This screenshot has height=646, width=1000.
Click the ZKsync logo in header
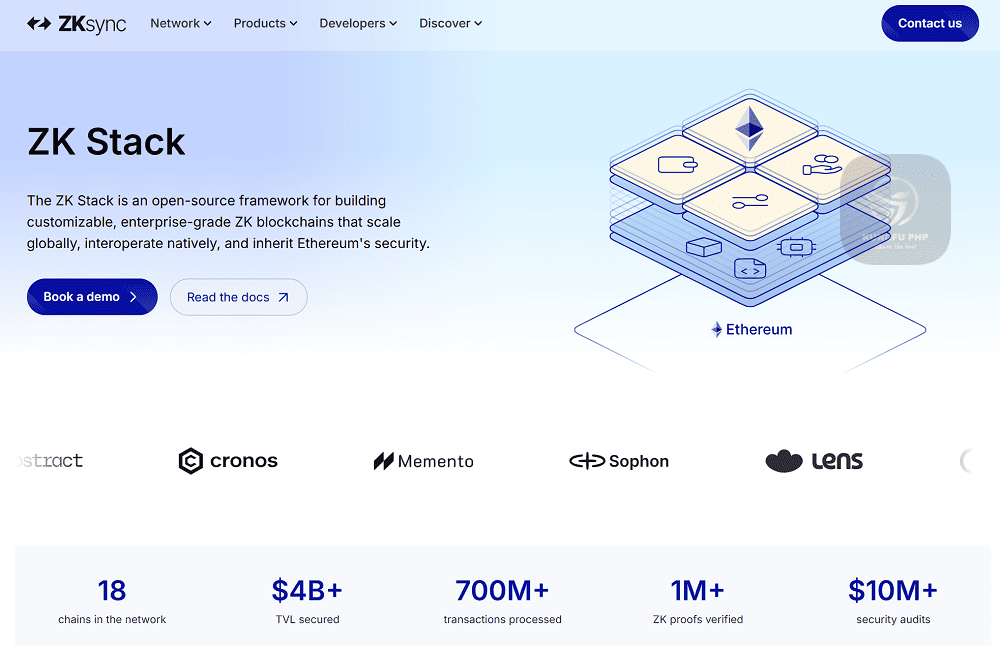[77, 24]
